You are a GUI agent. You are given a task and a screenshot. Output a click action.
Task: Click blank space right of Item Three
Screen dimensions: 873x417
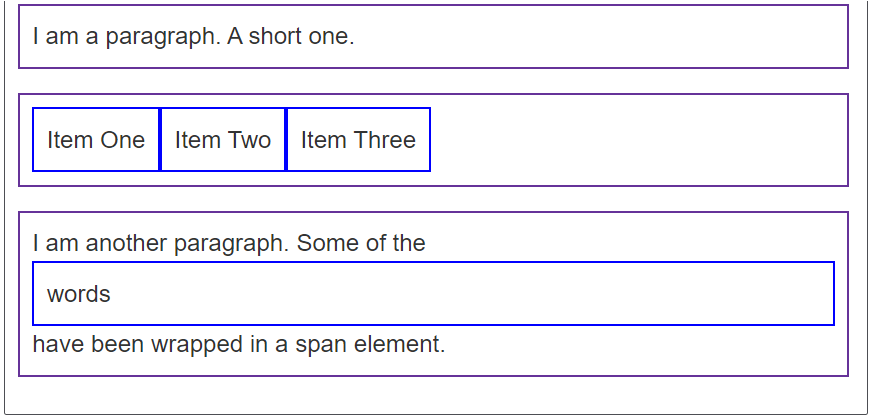point(635,139)
